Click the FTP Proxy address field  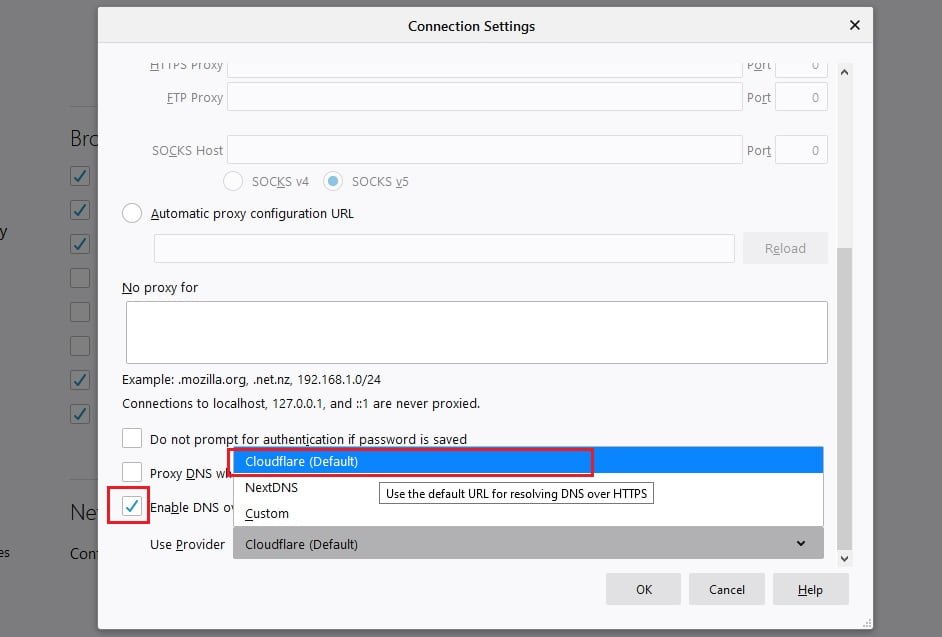[x=484, y=97]
